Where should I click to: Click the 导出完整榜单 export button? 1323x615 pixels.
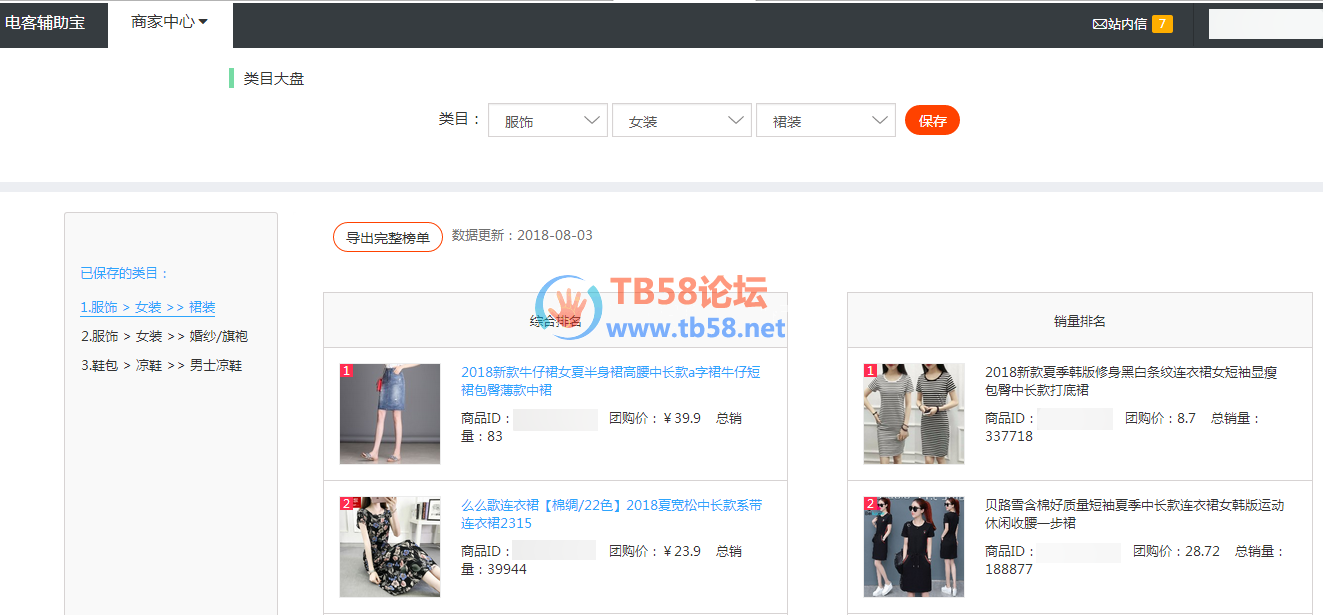pyautogui.click(x=387, y=237)
